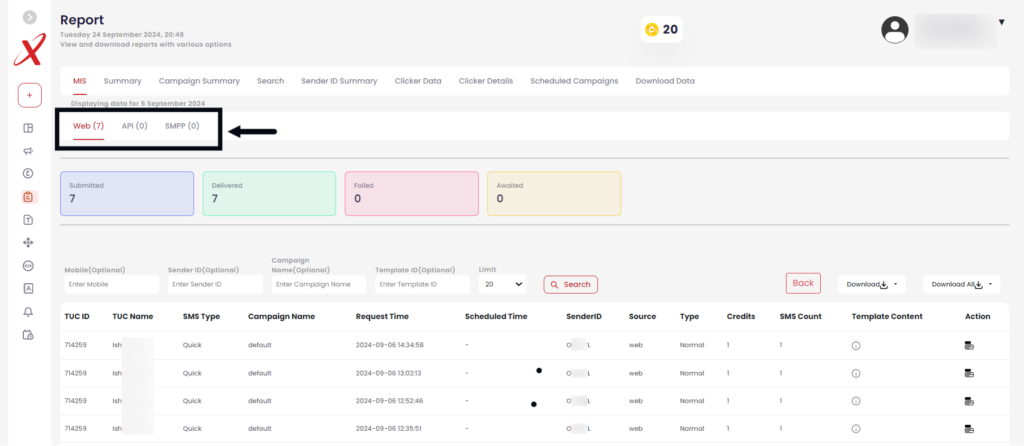Click the user profile avatar
Screen dimensions: 1024x446
click(895, 30)
